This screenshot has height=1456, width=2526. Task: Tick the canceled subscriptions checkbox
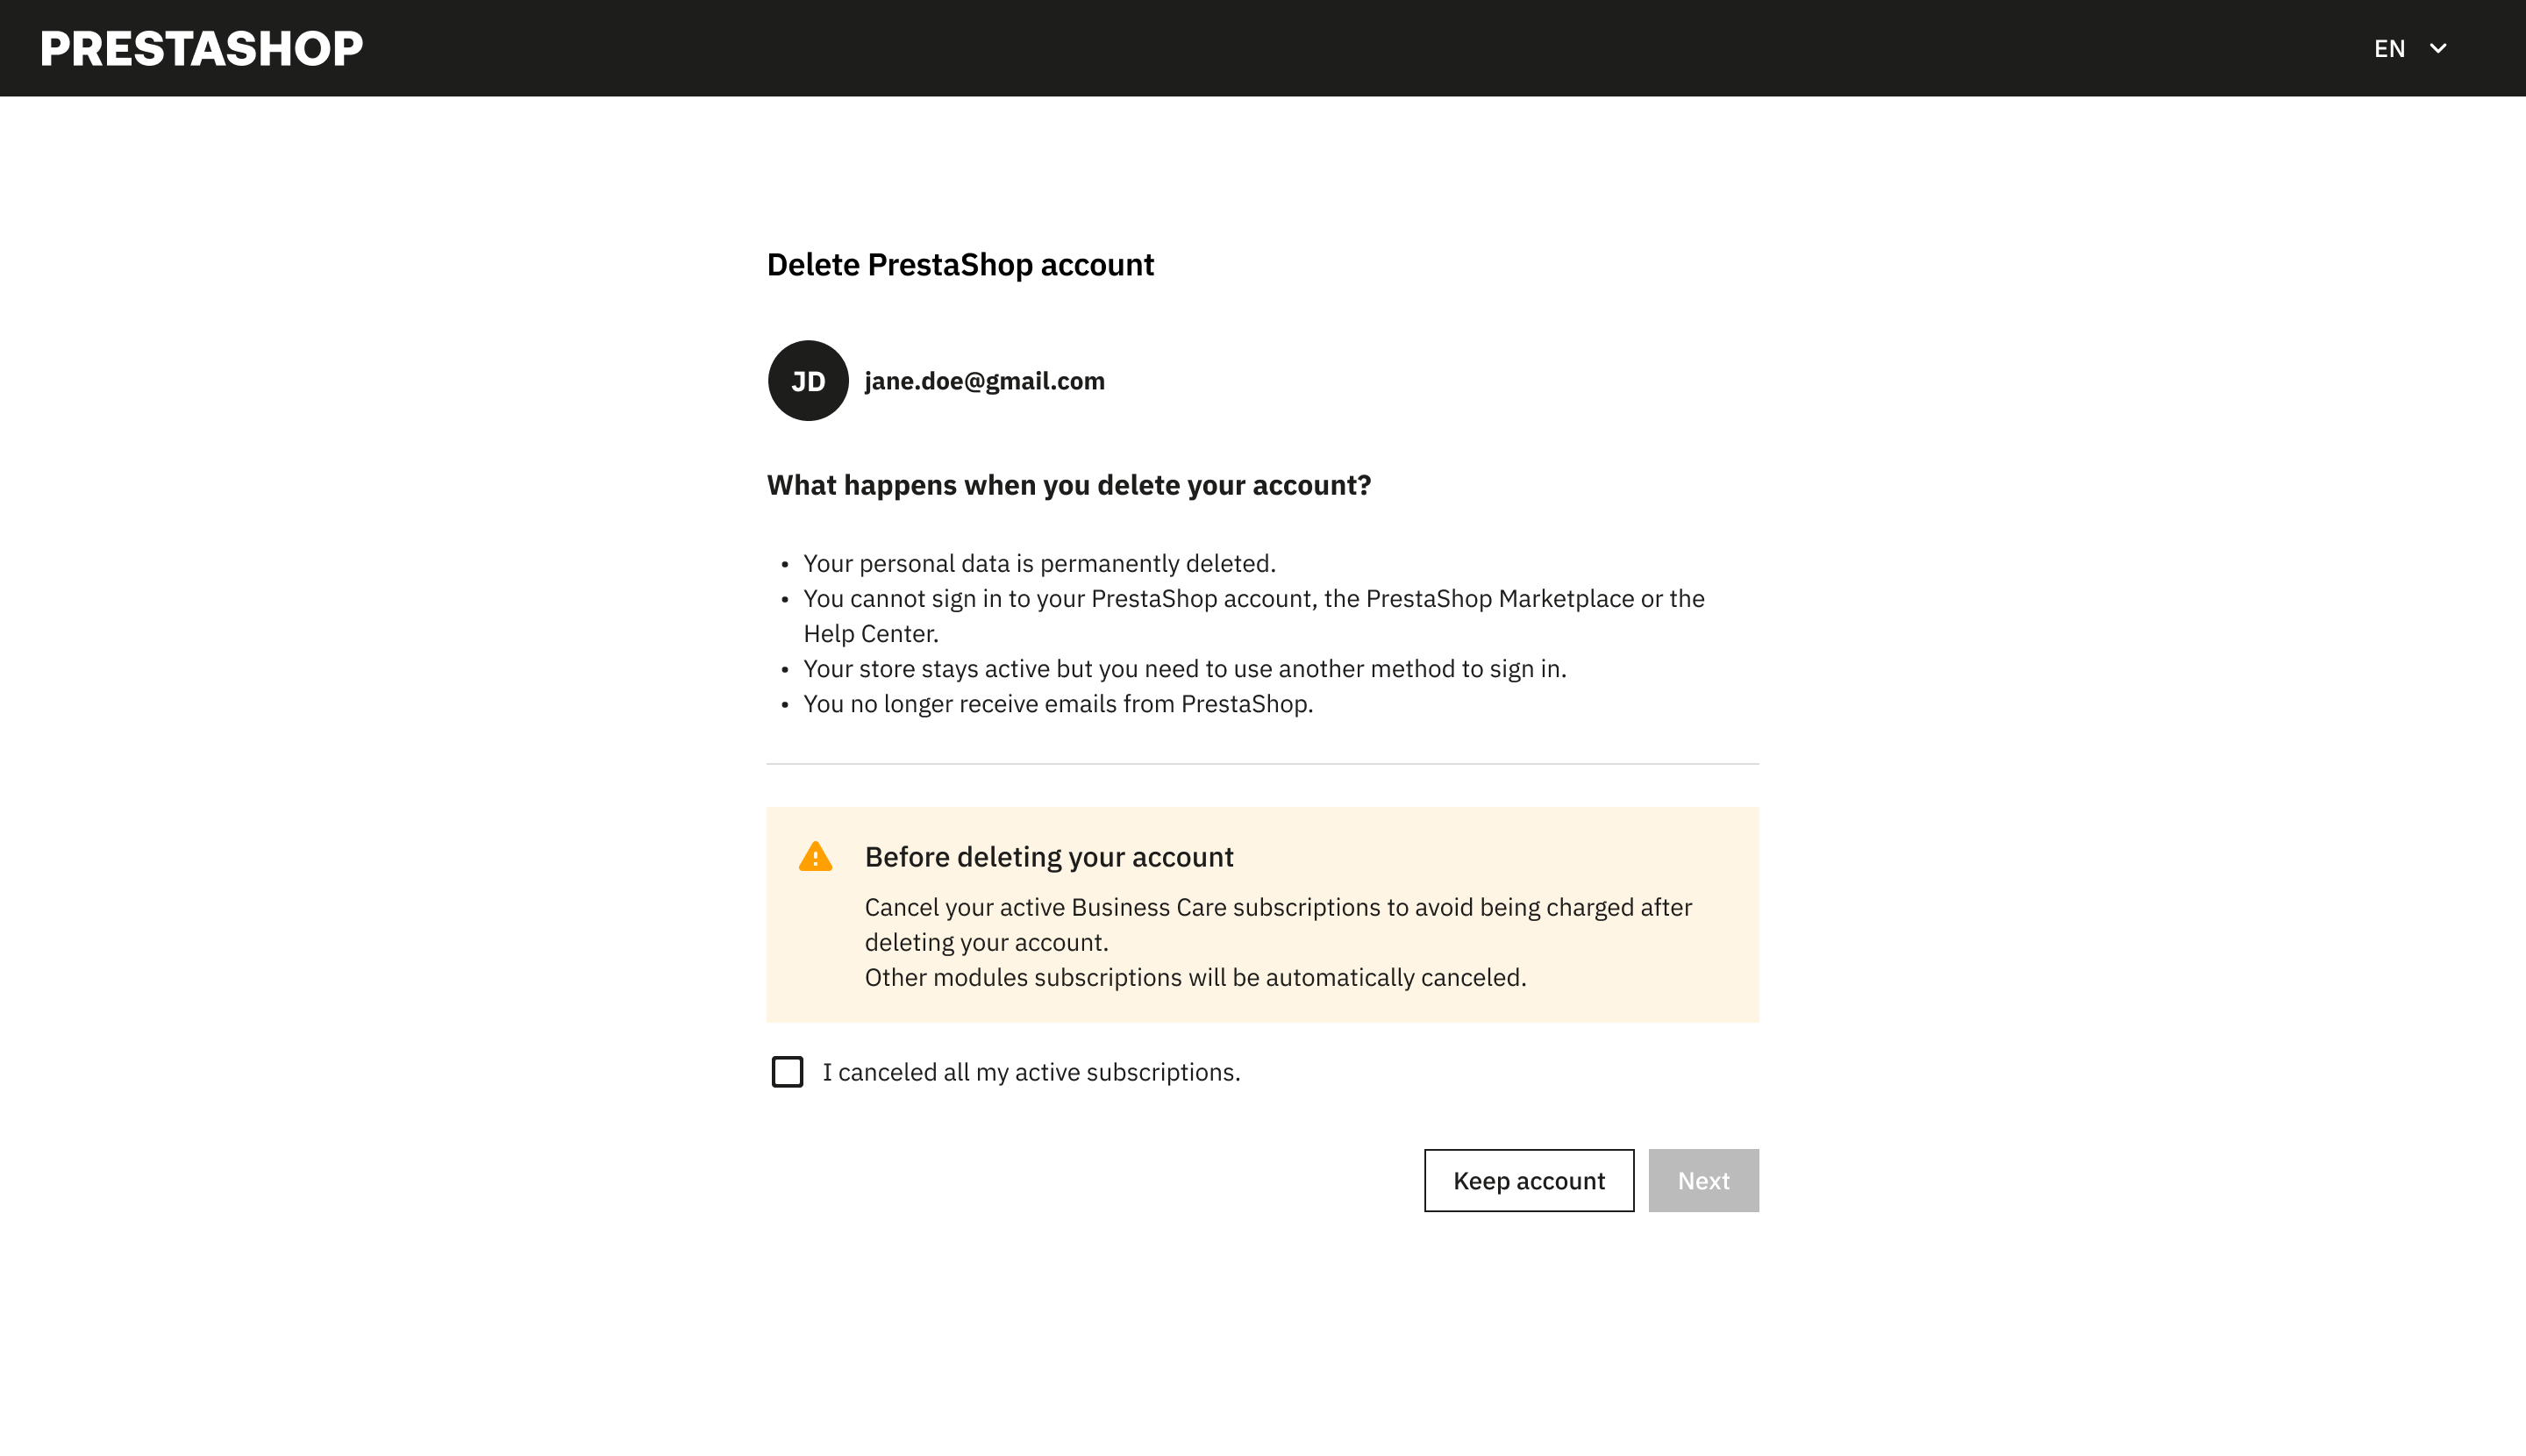(787, 1072)
